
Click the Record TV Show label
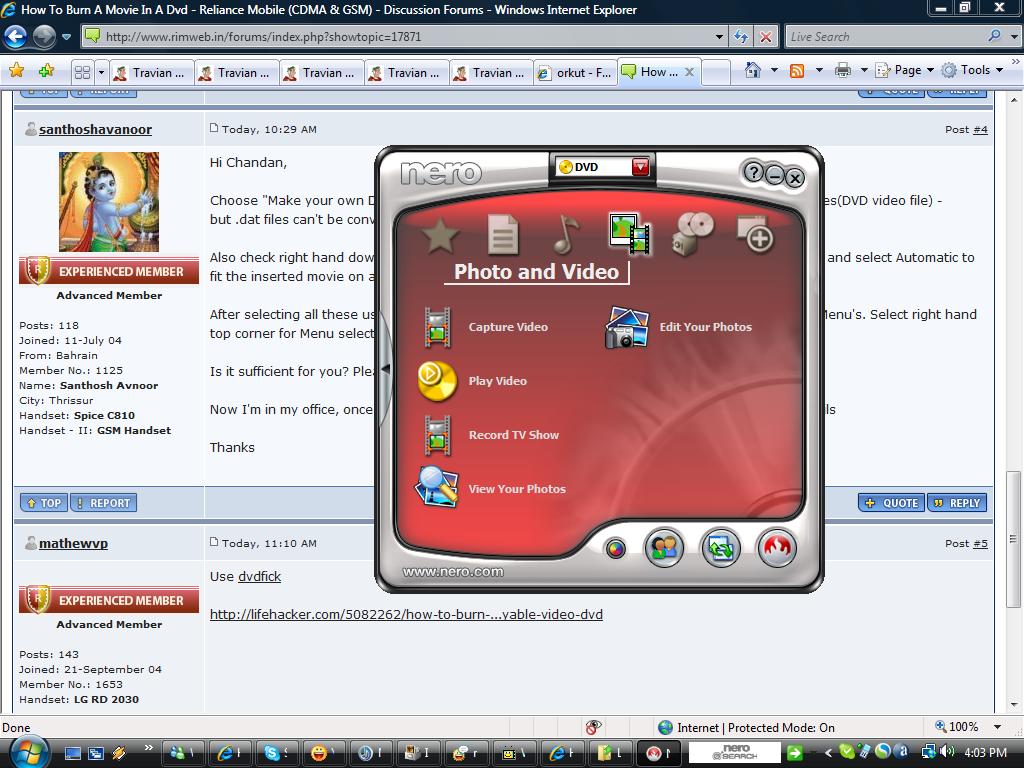click(x=514, y=436)
